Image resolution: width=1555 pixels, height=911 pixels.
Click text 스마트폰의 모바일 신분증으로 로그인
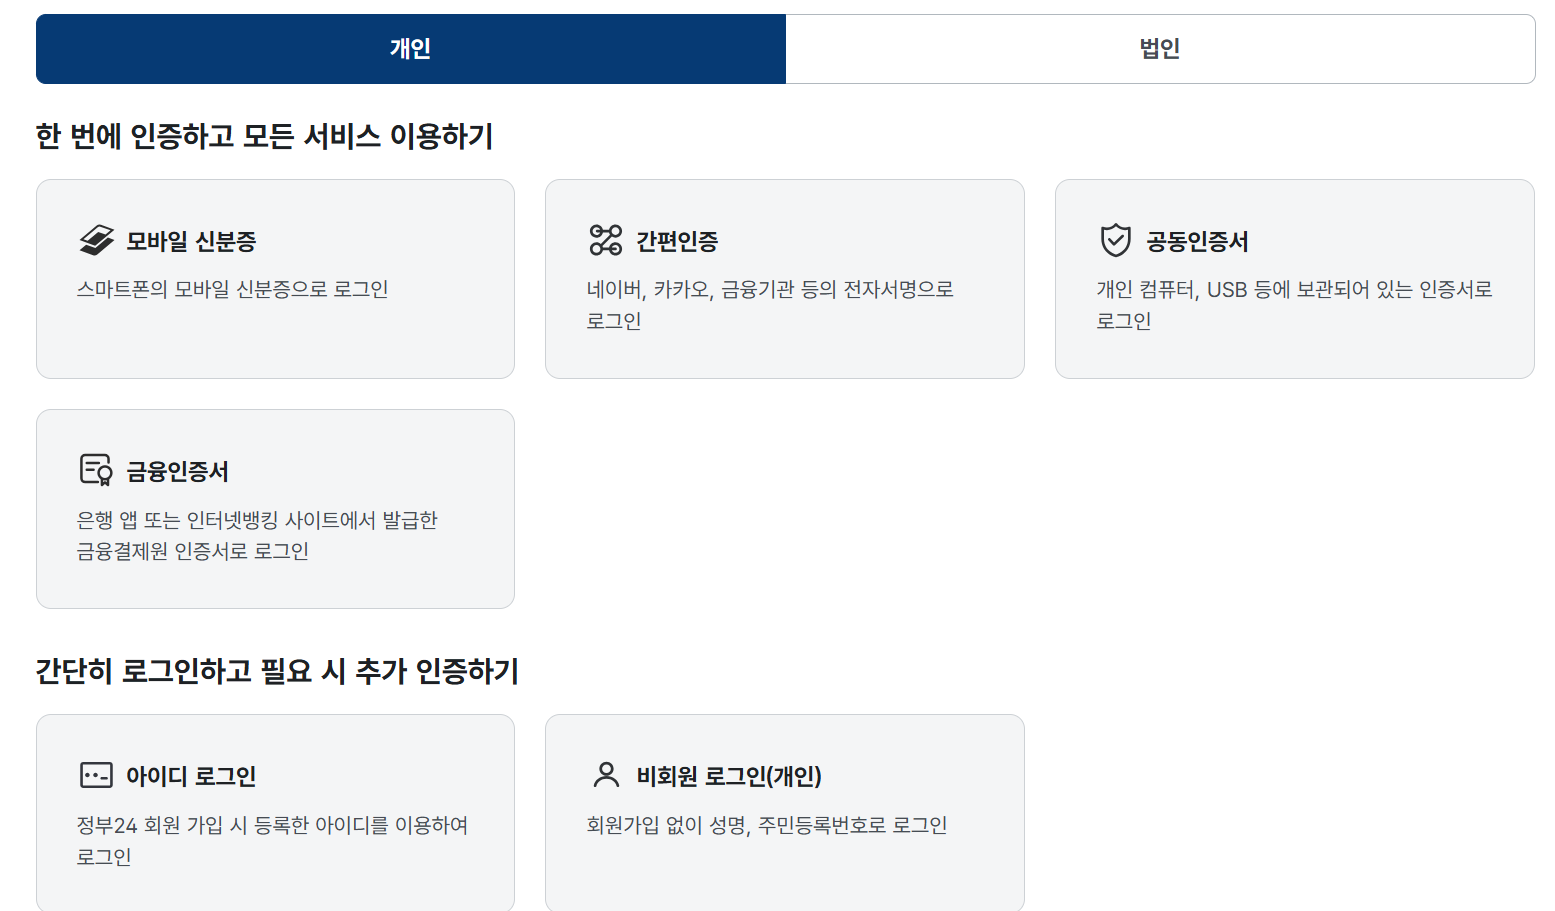click(232, 289)
